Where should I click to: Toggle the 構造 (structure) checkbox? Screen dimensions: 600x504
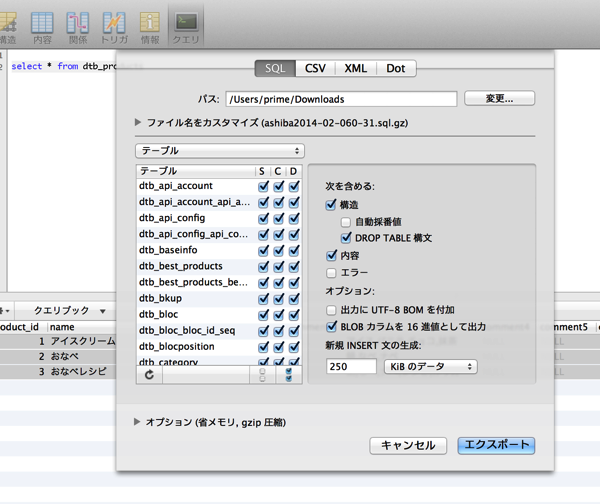click(332, 204)
